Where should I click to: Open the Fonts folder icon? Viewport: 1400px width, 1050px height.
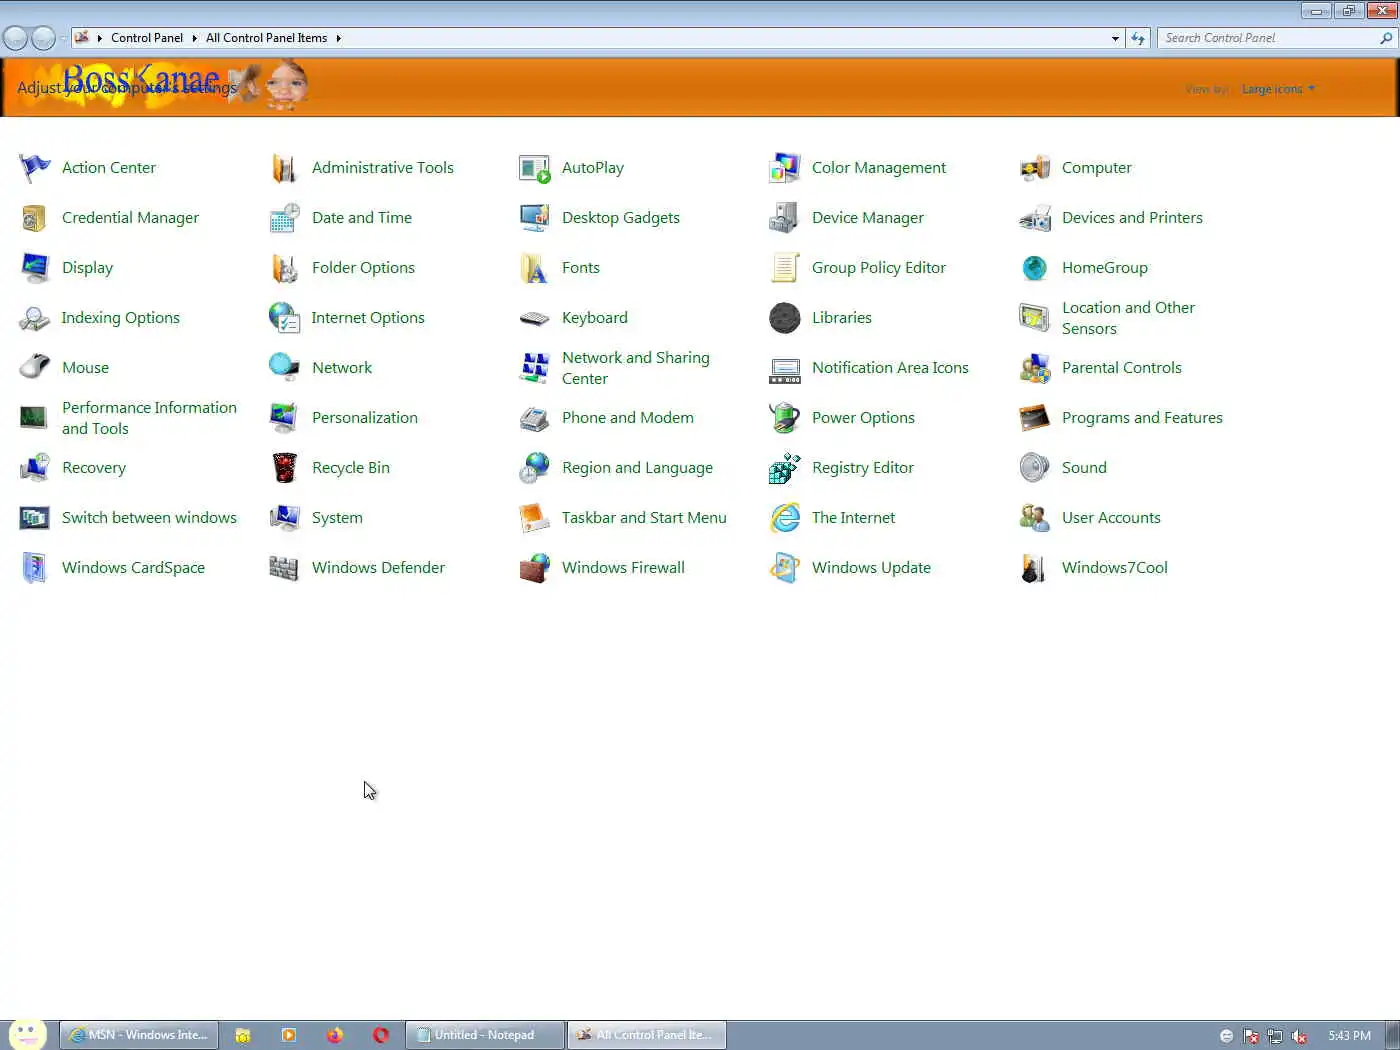pos(534,268)
